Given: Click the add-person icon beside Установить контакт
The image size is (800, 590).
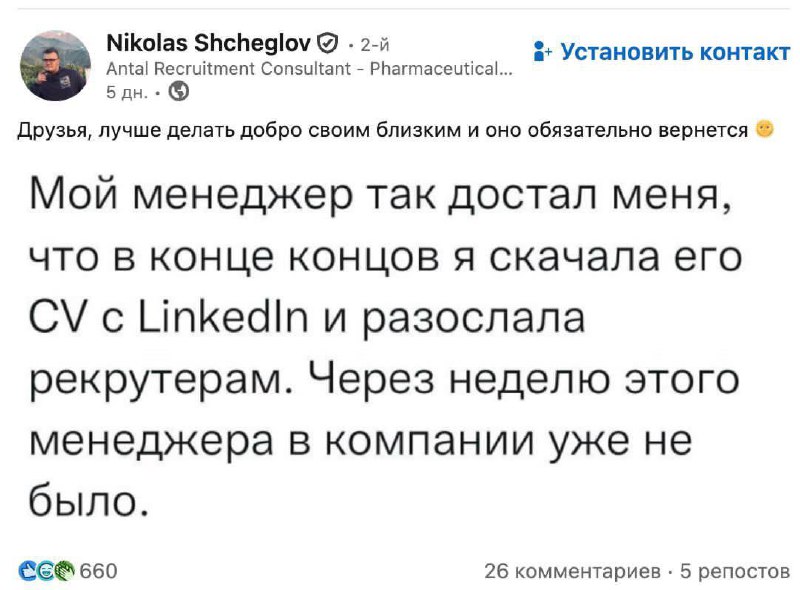Looking at the screenshot, I should pos(541,52).
